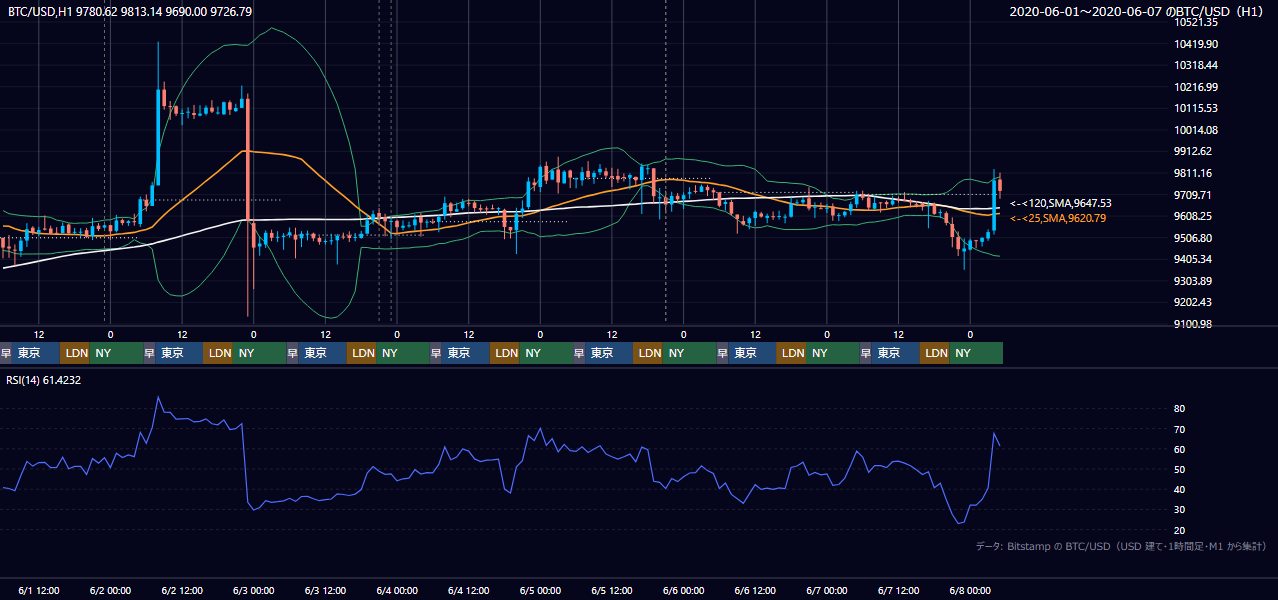Select price level 9912.62
The width and height of the screenshot is (1278, 600).
pos(1194,151)
